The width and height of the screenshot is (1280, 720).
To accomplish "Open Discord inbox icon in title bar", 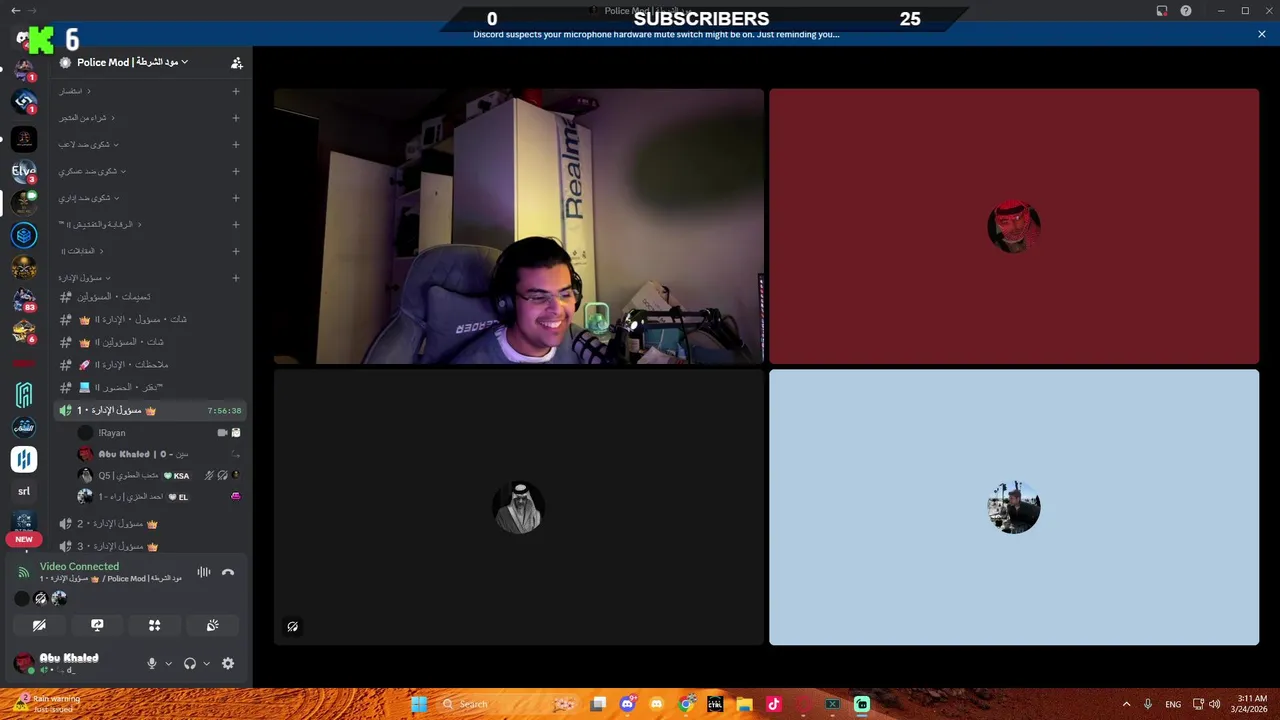I will click(x=1162, y=11).
